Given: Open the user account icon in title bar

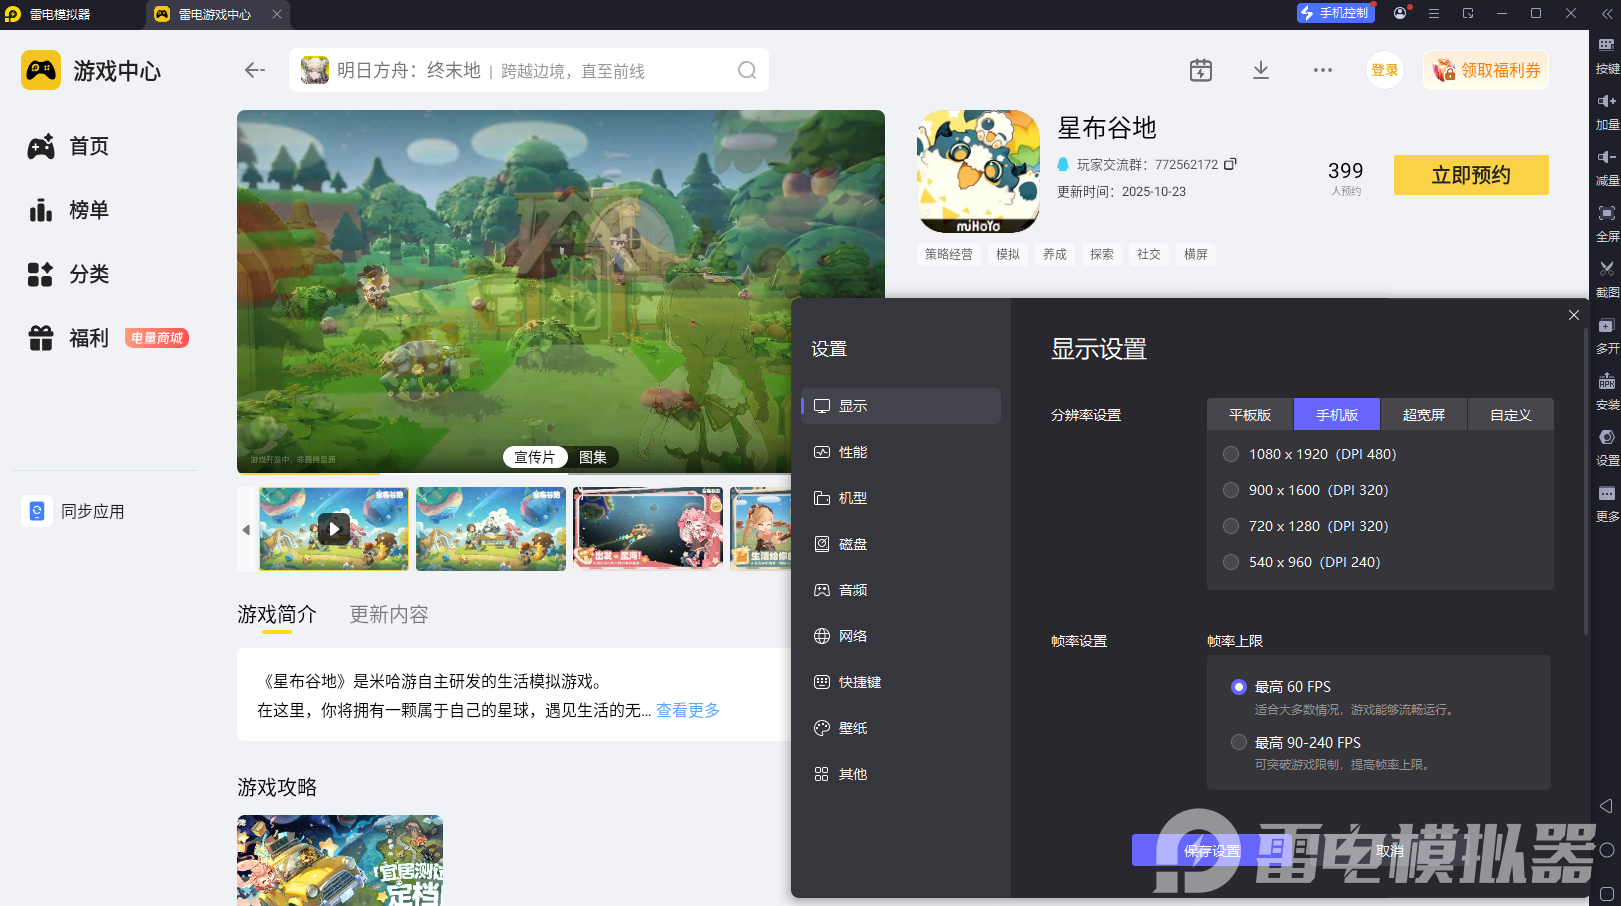Looking at the screenshot, I should point(1400,14).
